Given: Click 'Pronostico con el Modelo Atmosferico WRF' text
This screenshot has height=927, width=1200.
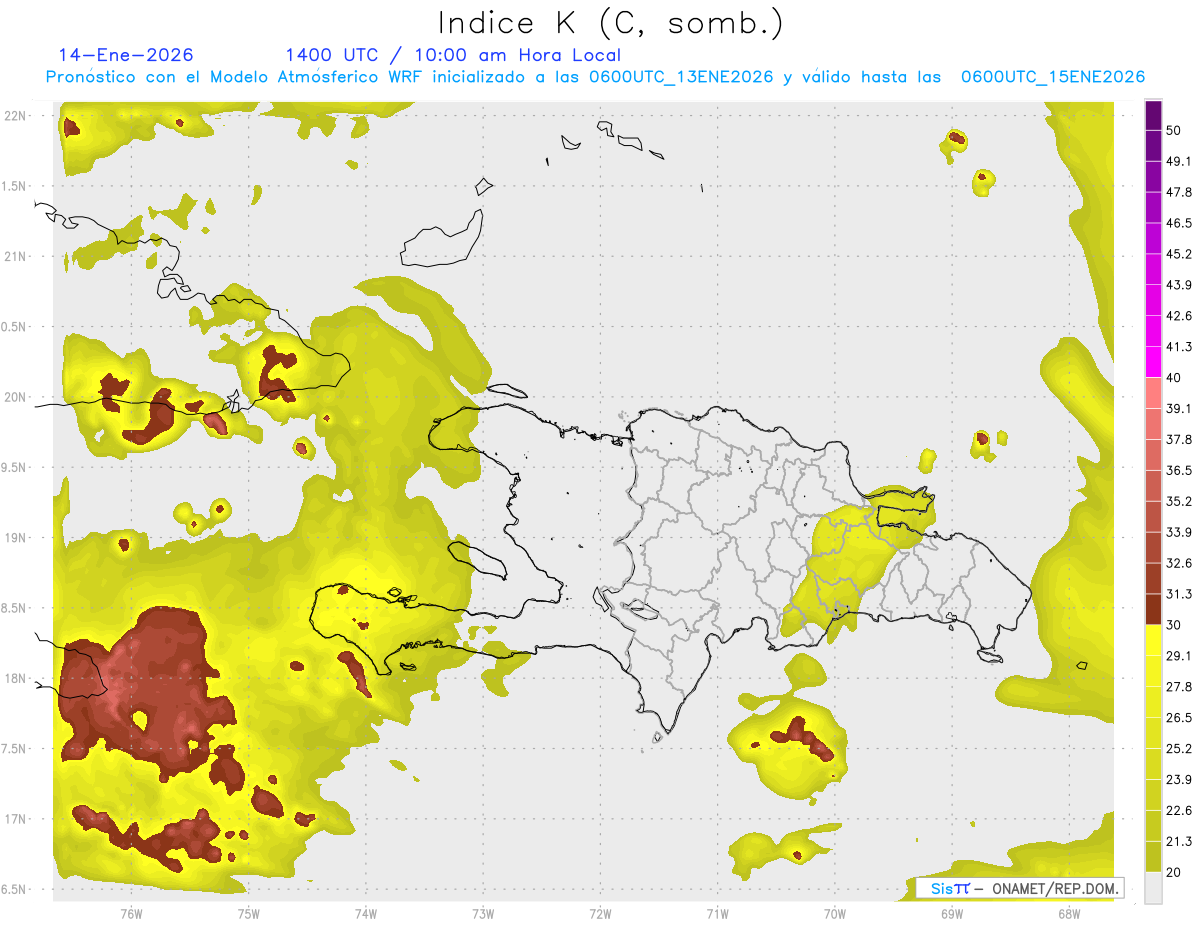Looking at the screenshot, I should [234, 77].
